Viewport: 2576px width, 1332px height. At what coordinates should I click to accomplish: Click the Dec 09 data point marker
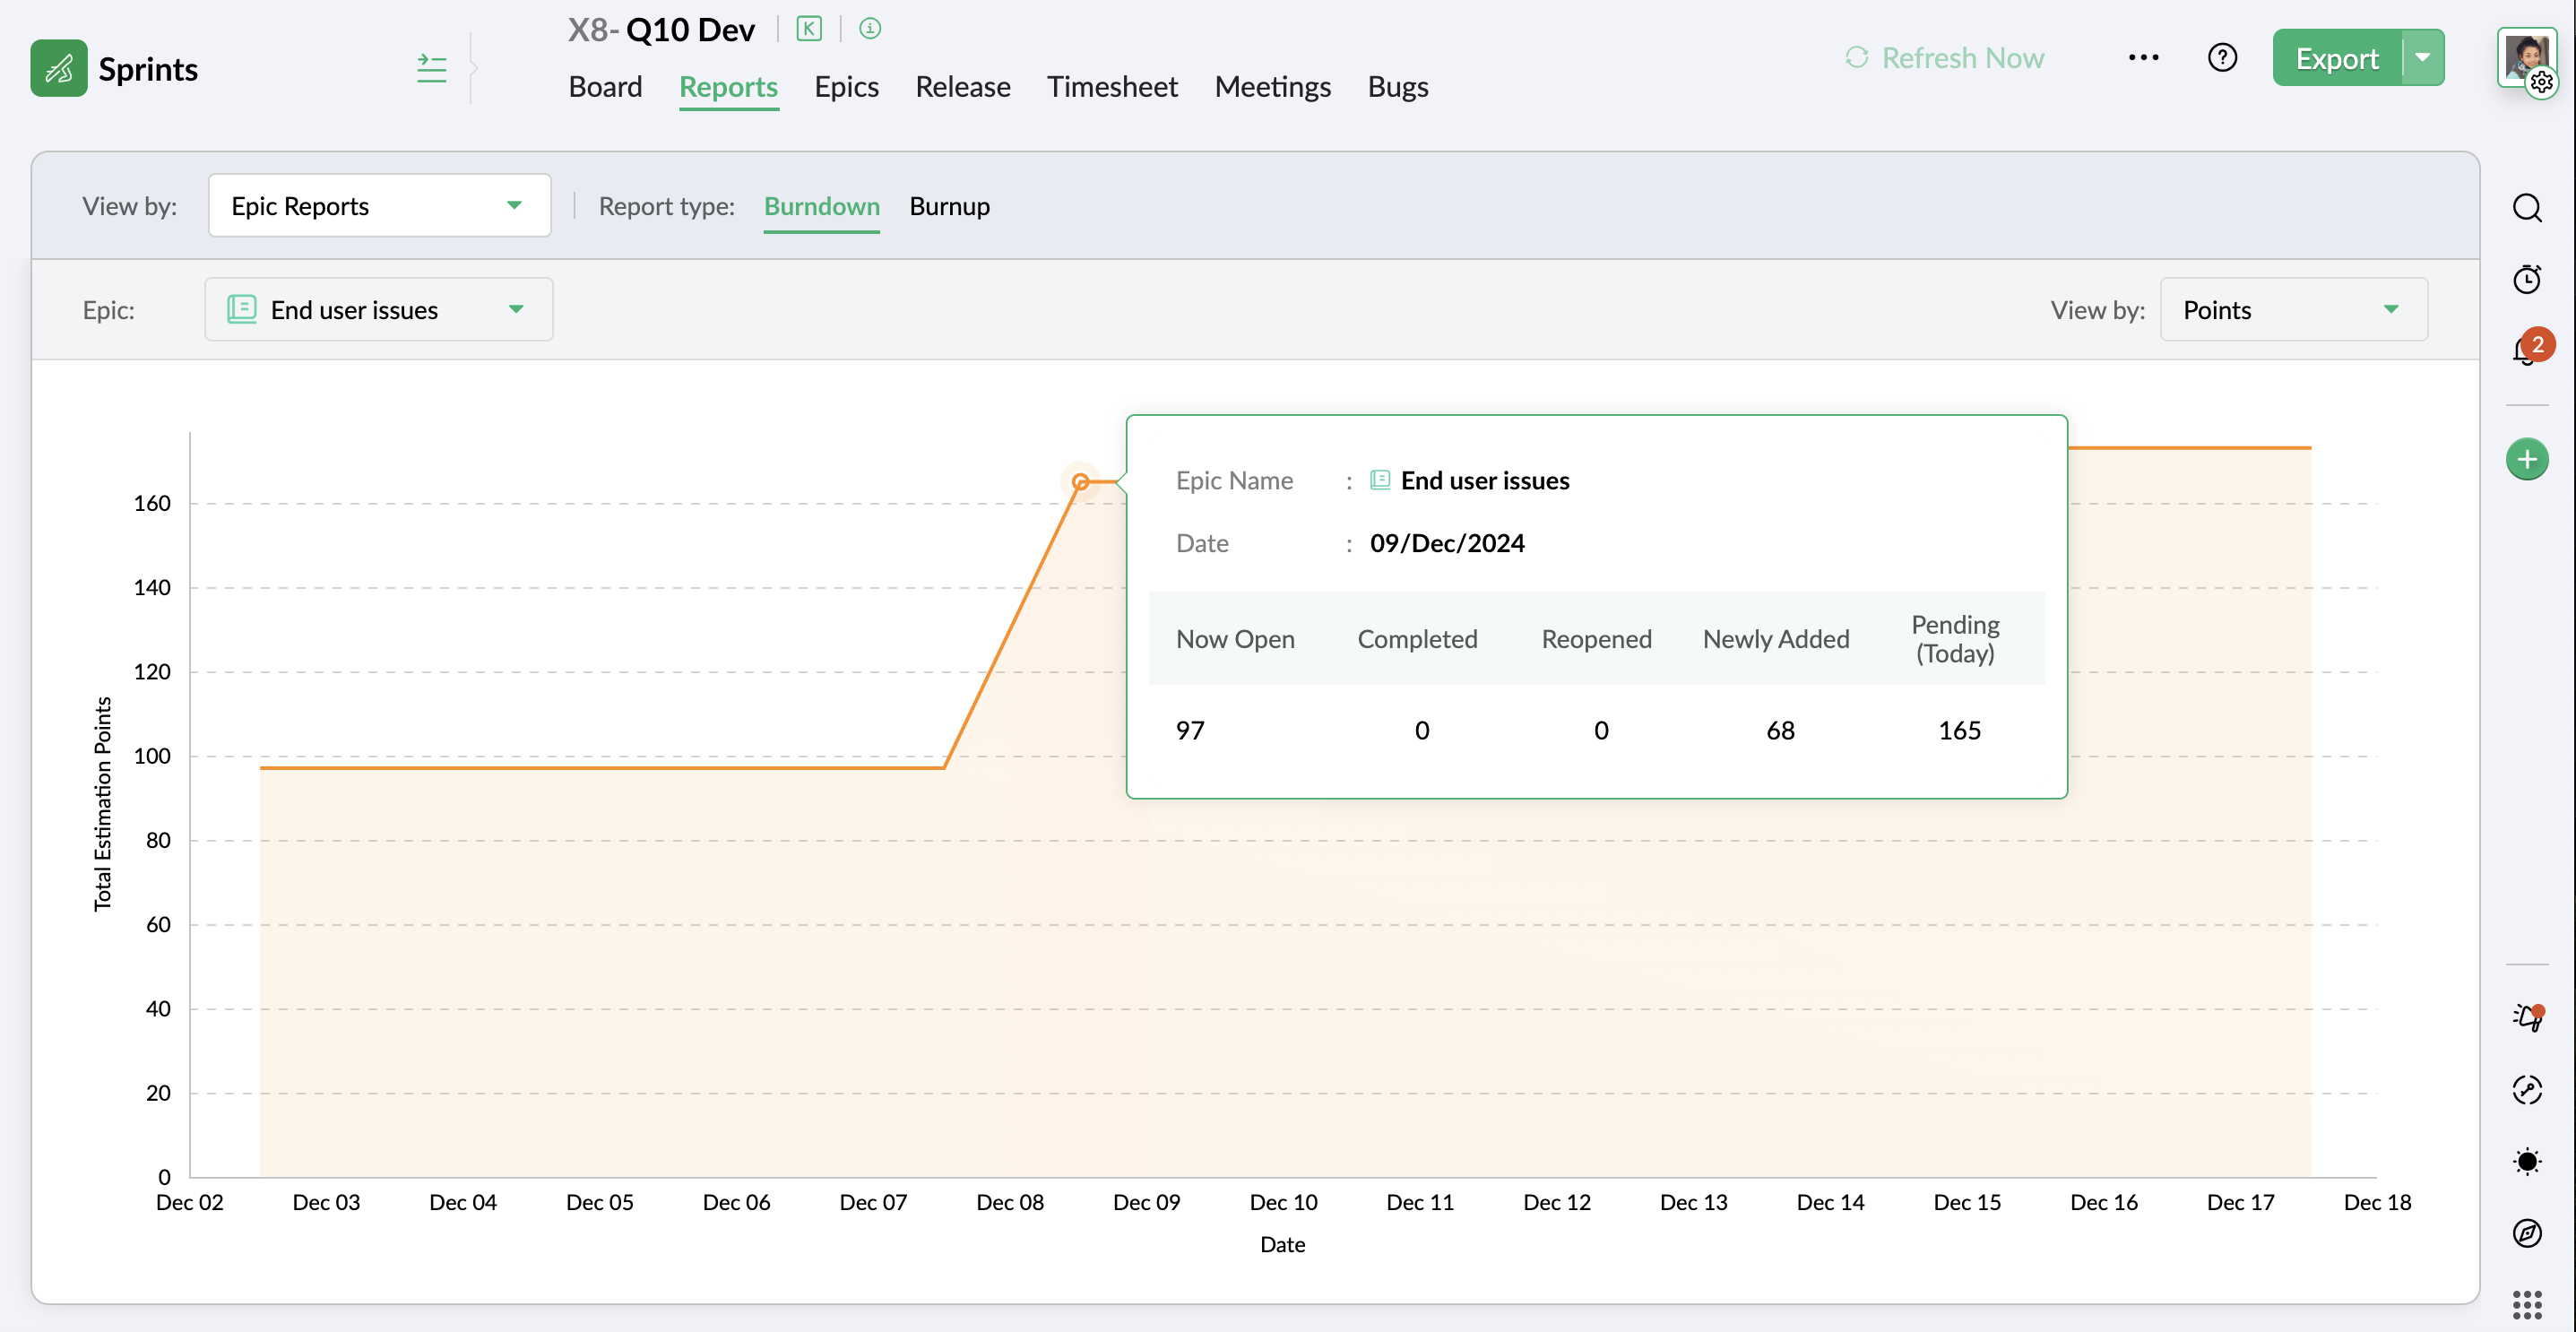coord(1080,482)
